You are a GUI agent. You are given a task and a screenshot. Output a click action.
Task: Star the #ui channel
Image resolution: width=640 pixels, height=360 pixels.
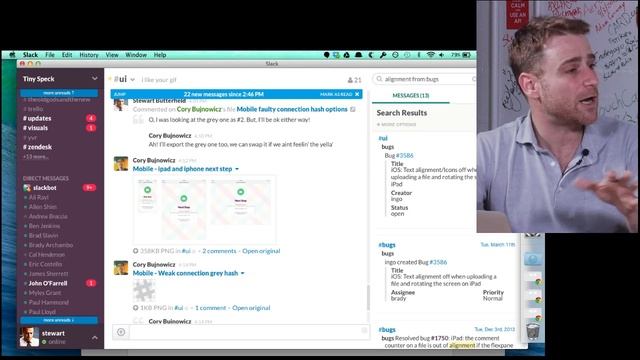pyautogui.click(x=110, y=79)
